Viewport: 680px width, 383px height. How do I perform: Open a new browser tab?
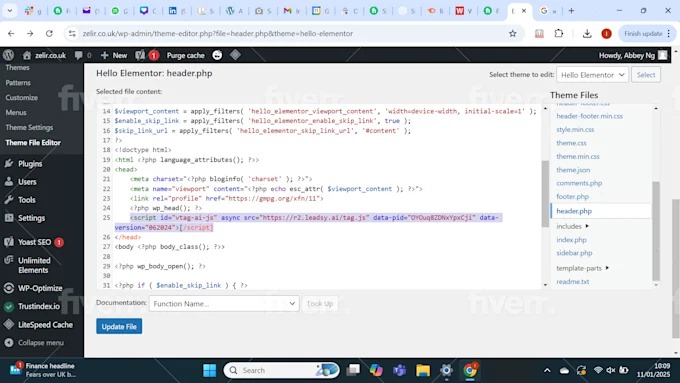click(571, 10)
